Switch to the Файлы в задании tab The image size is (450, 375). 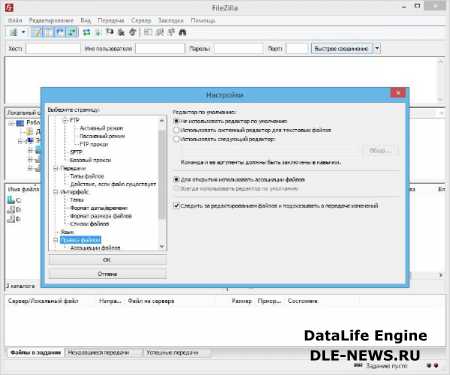[36, 352]
